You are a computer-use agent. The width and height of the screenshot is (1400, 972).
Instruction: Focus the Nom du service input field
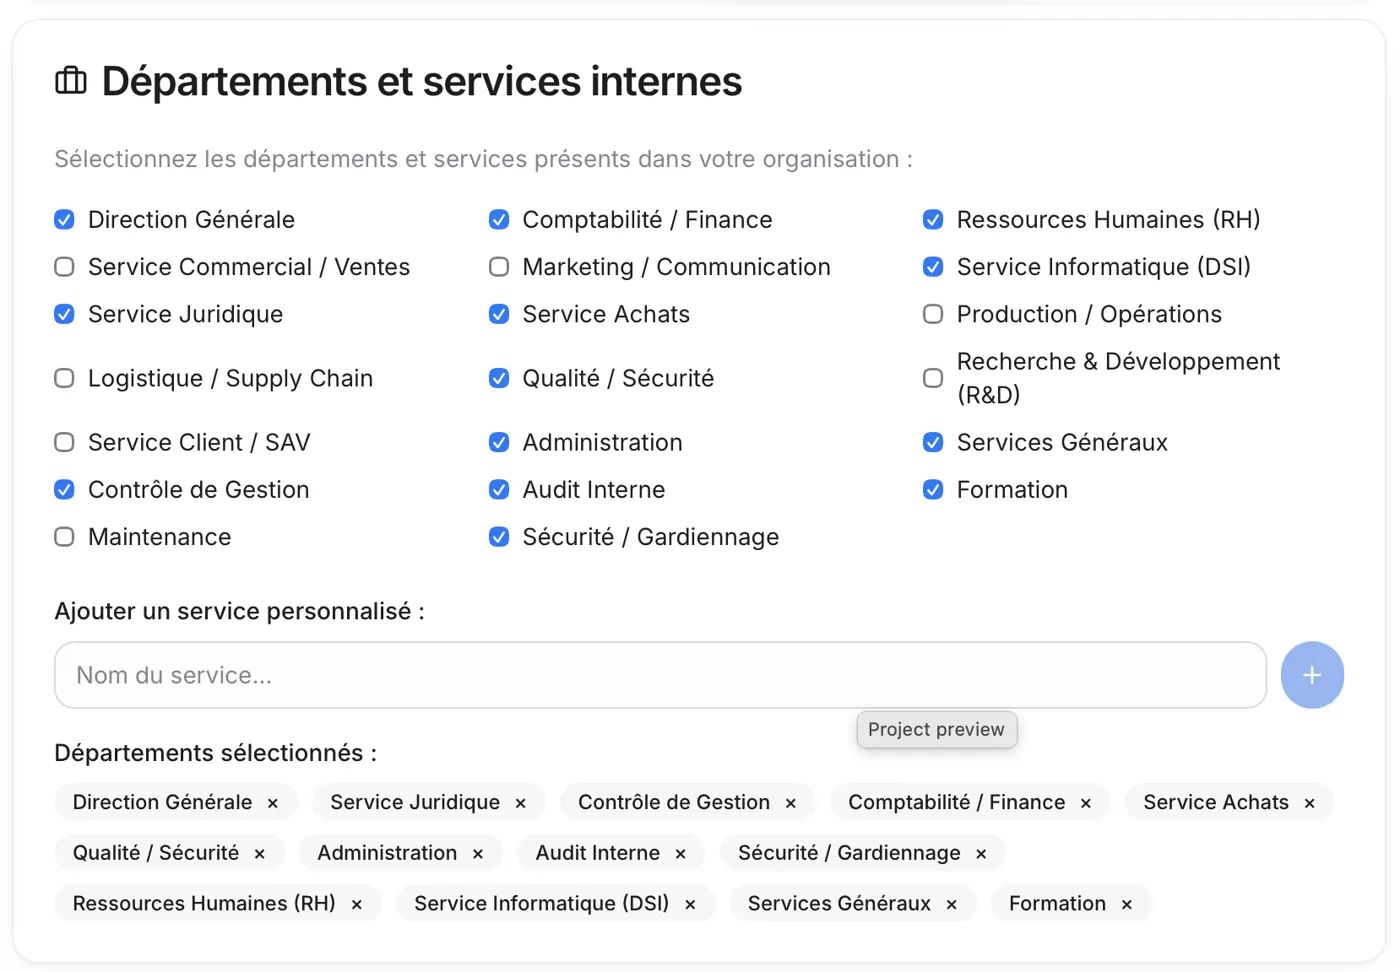point(660,675)
